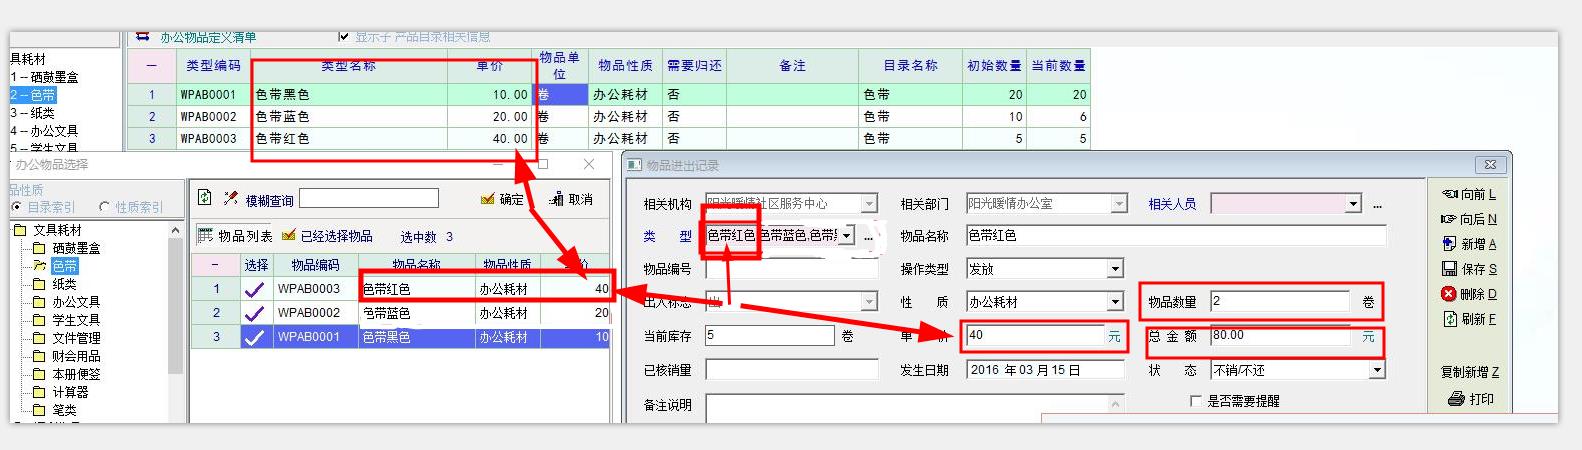Delete the record using 删除 button
Image resolution: width=1582 pixels, height=450 pixels.
click(x=1468, y=294)
